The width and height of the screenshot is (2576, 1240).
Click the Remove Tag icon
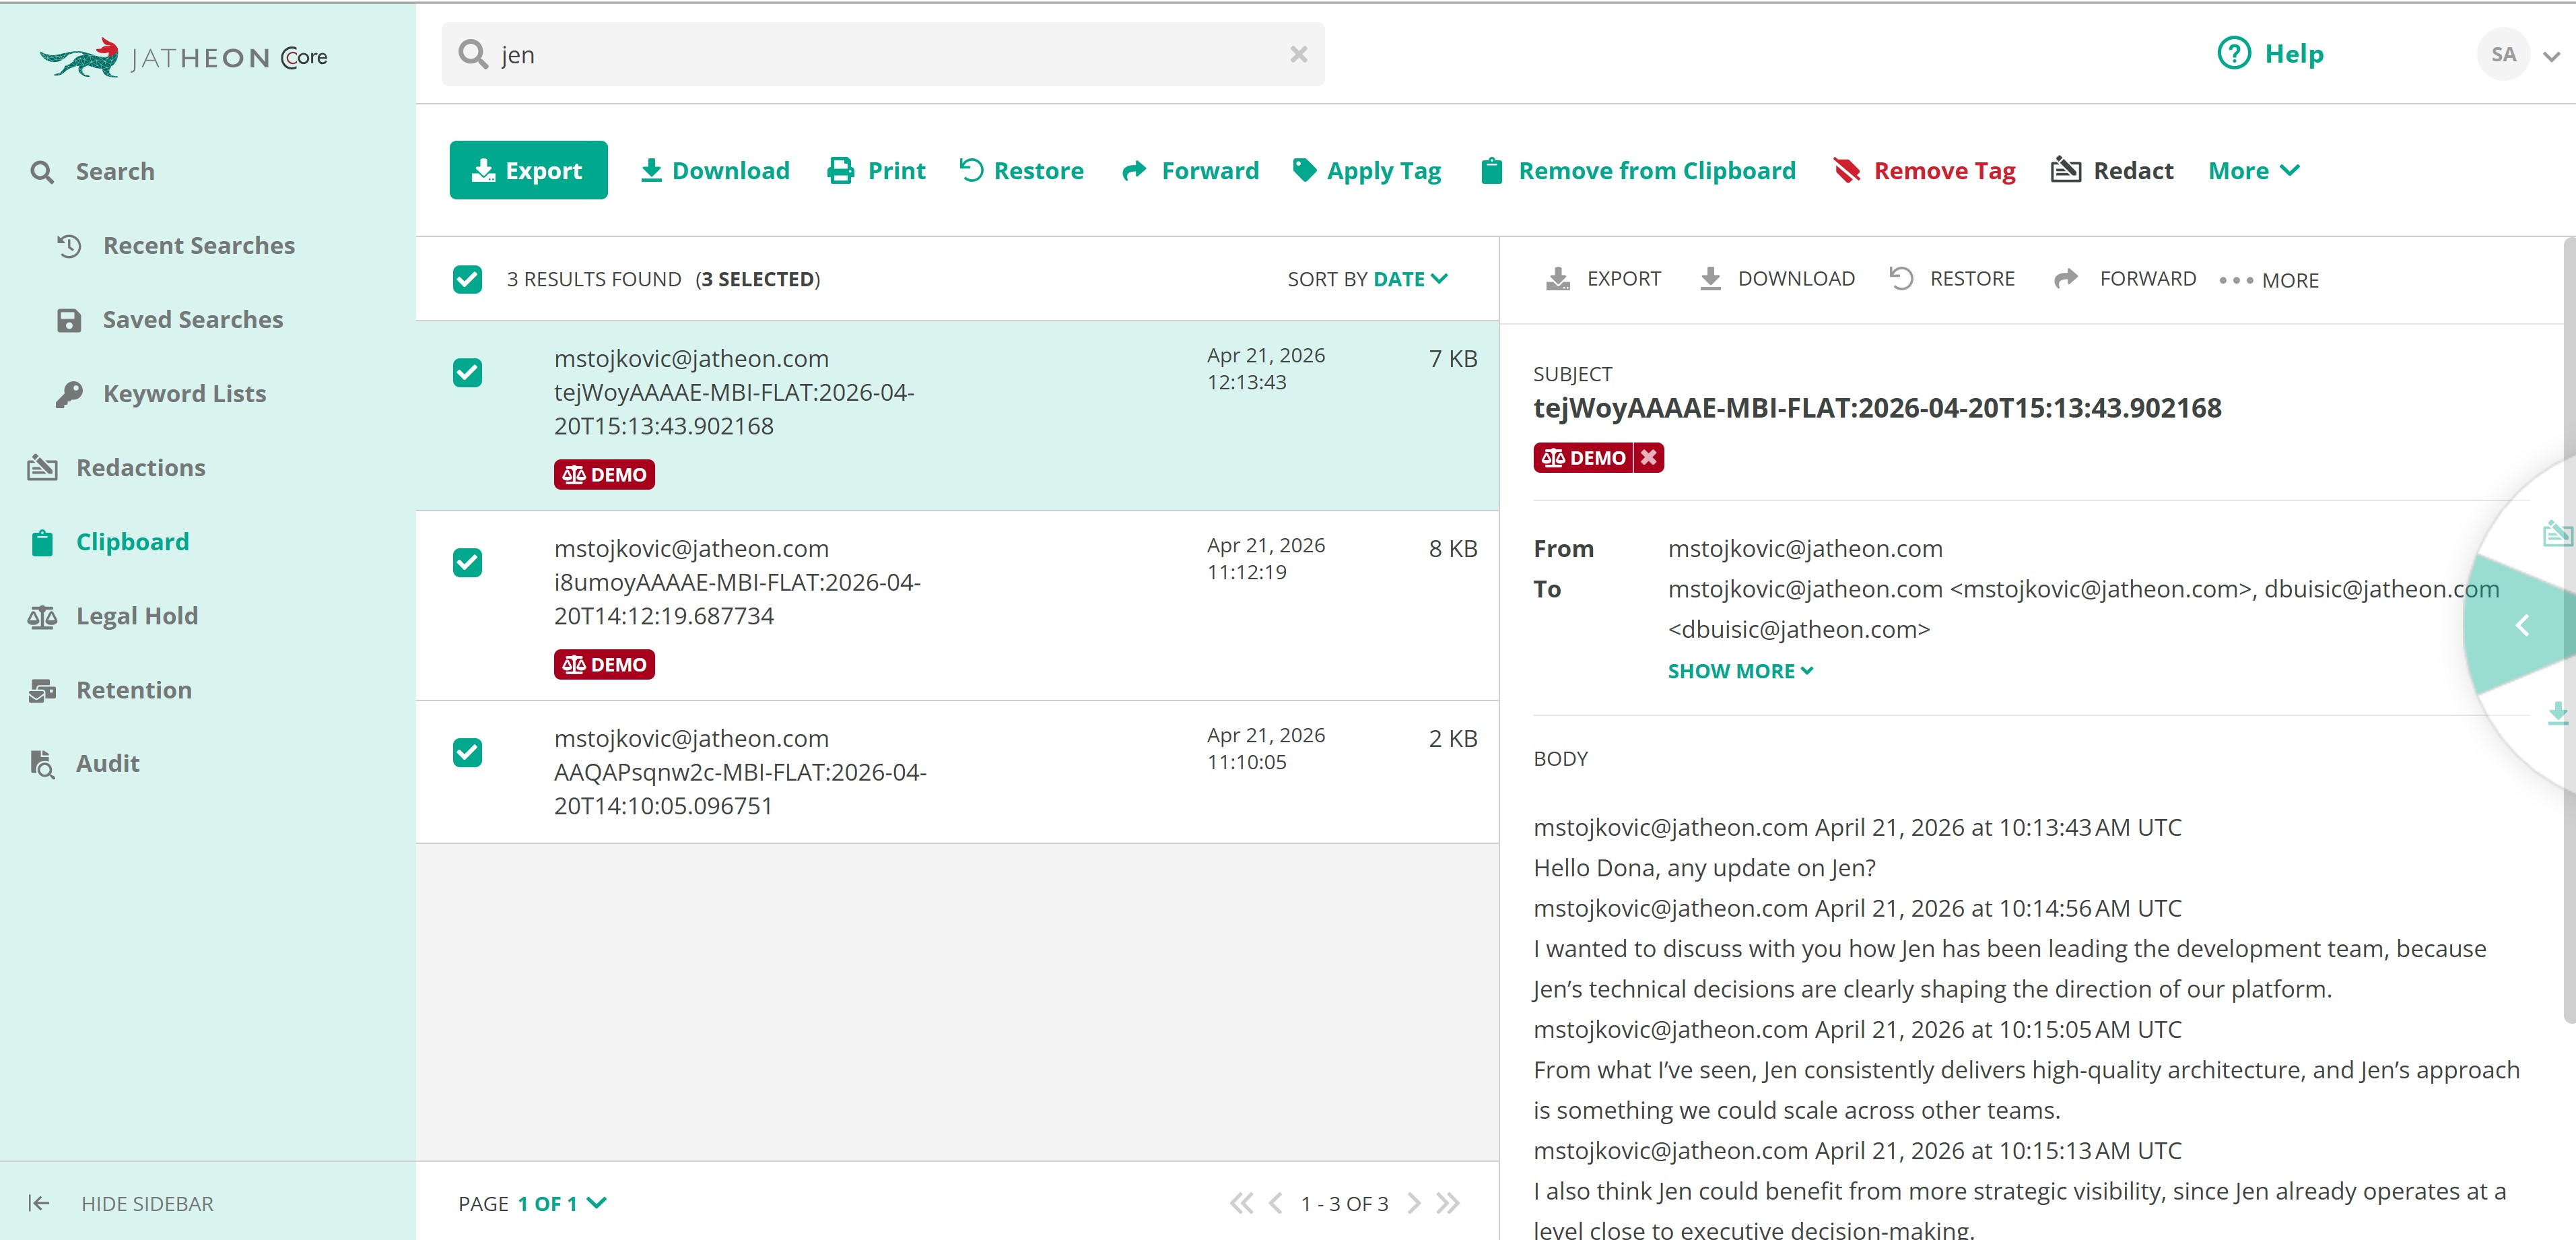pyautogui.click(x=1846, y=171)
